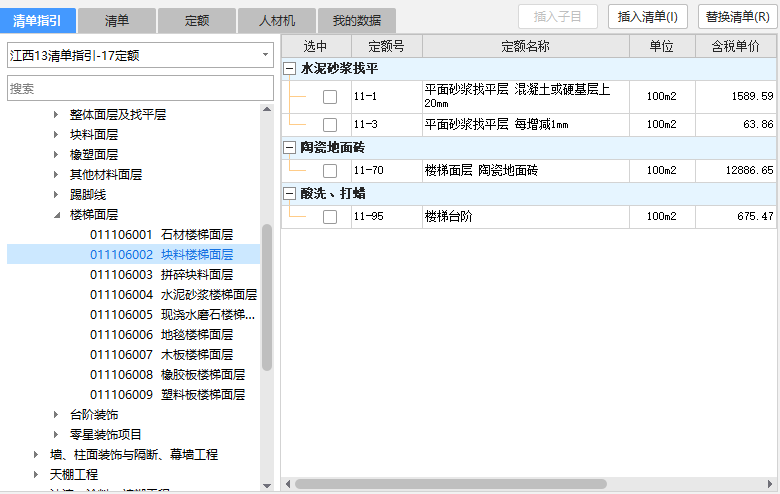
Task: Collapse the 水泥砂浆找平 group
Action: 290,69
